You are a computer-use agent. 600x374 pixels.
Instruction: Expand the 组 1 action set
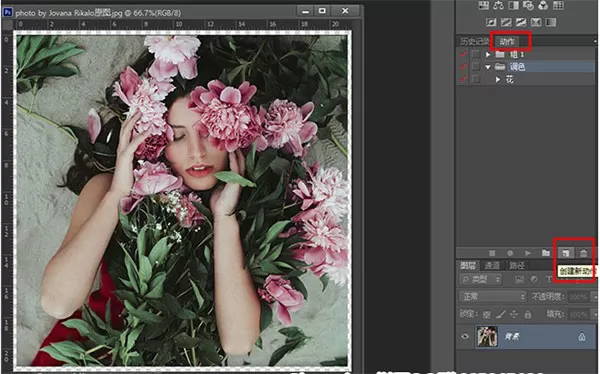[488, 54]
